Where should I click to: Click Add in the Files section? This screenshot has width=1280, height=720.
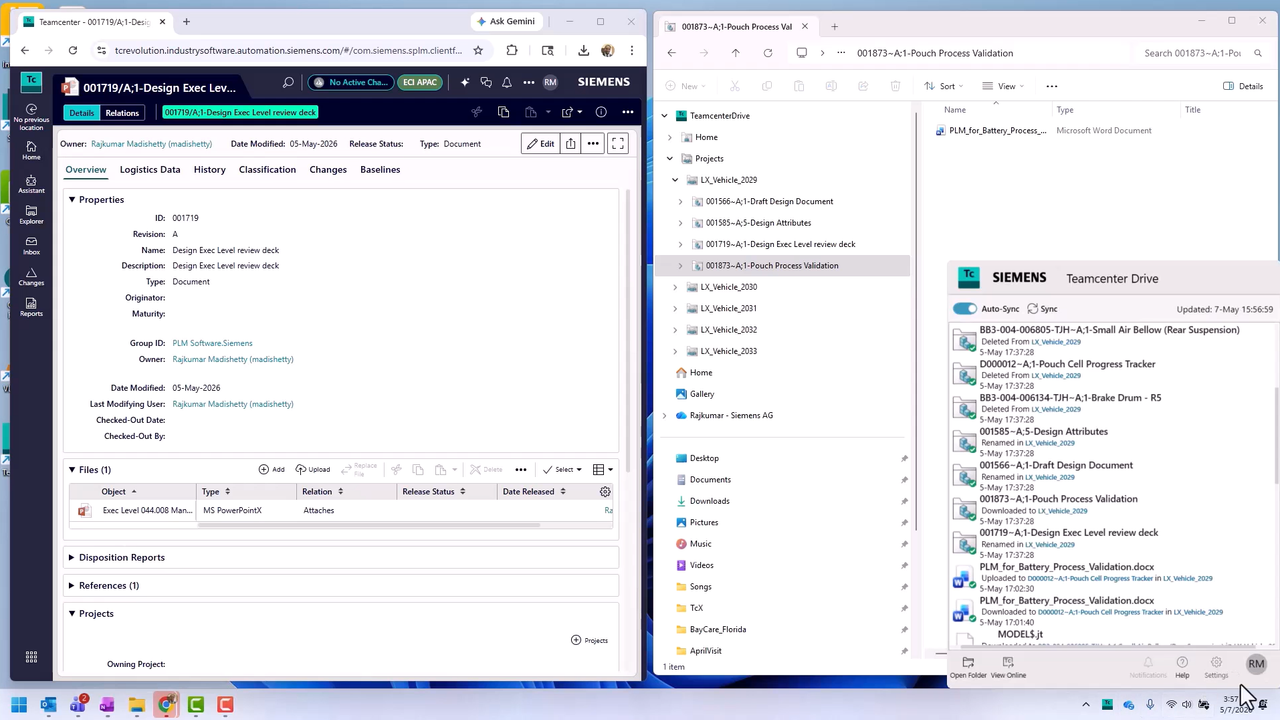[272, 470]
